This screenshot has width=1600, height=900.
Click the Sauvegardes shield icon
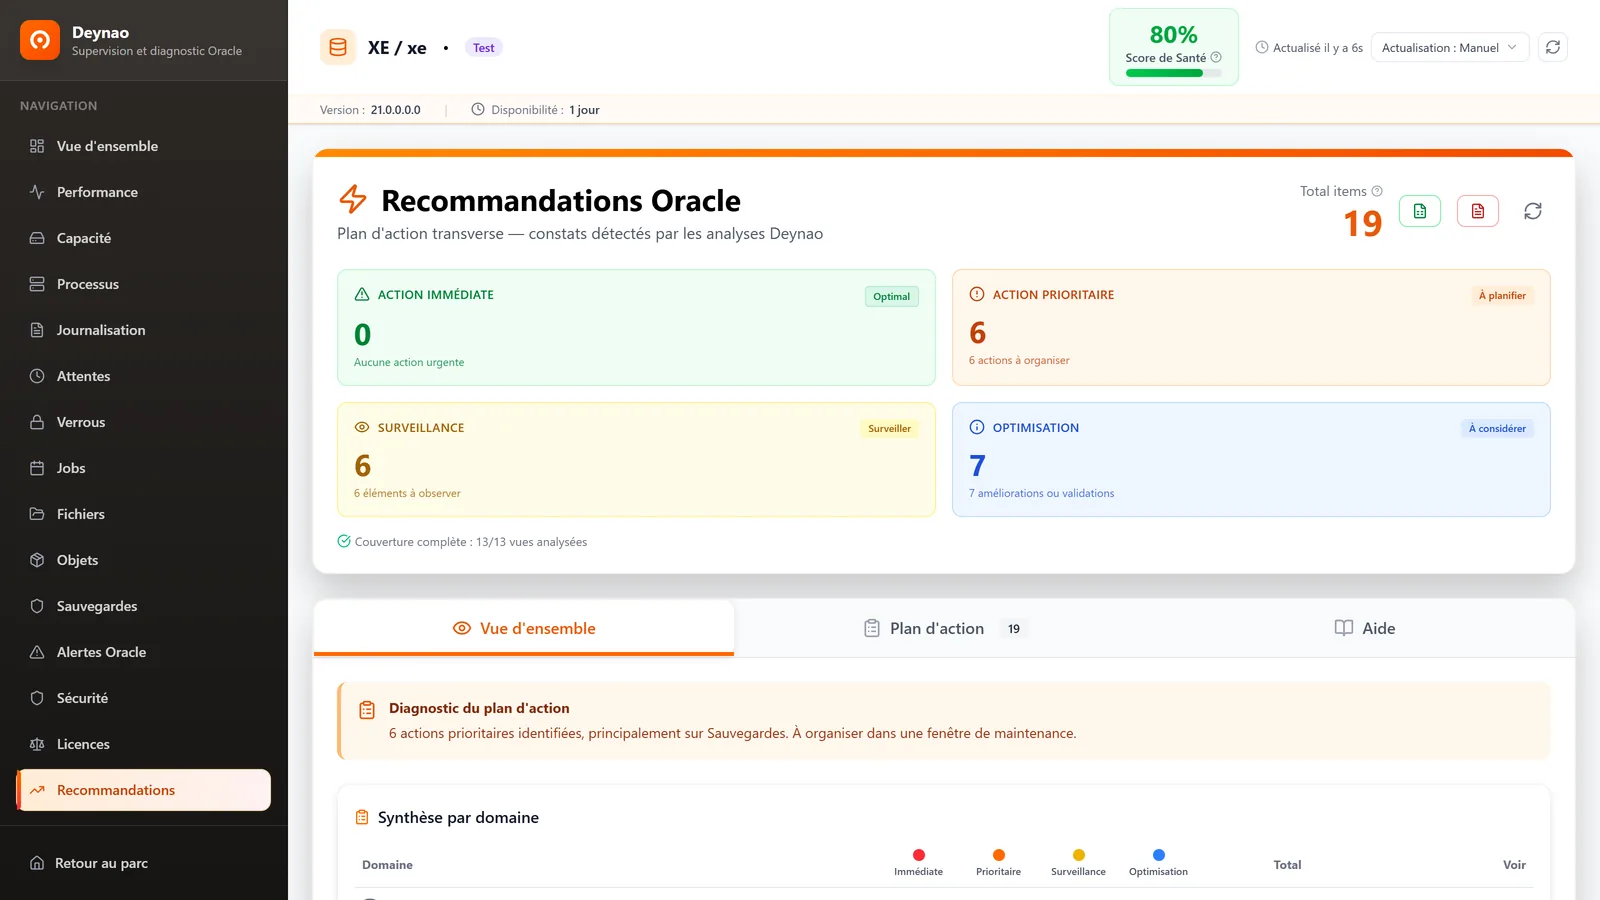pyautogui.click(x=37, y=606)
